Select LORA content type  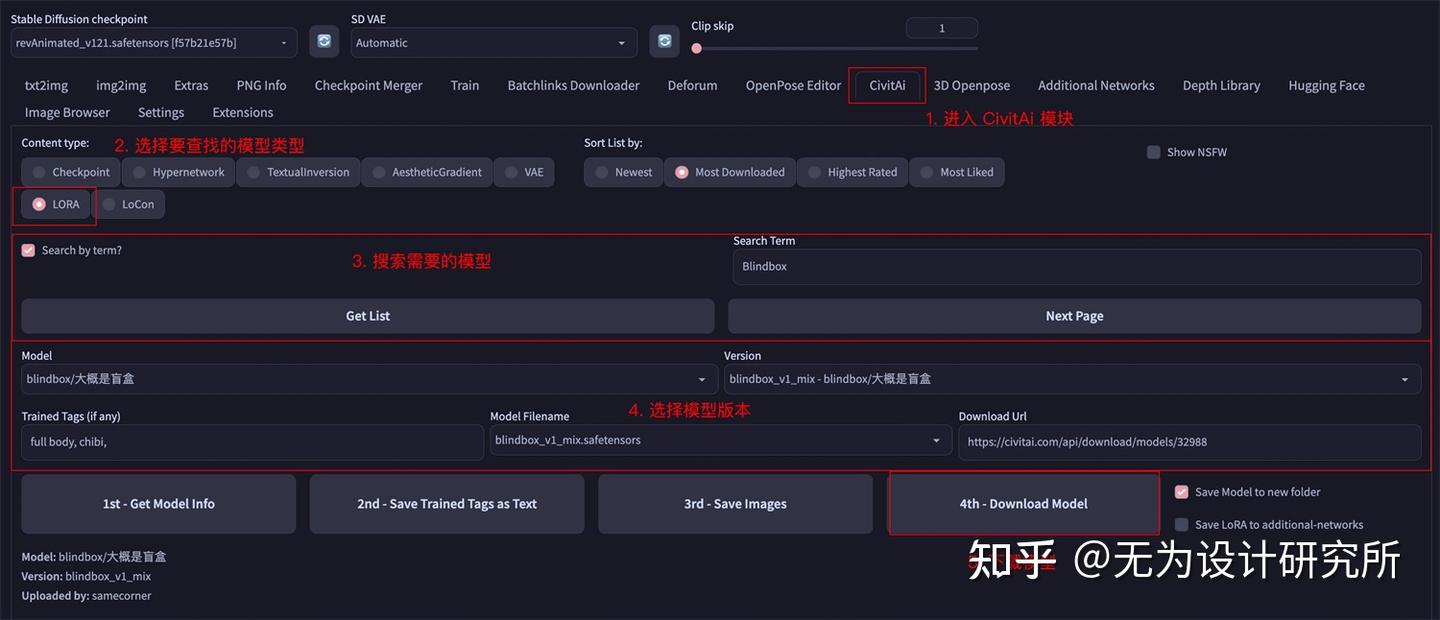(x=54, y=204)
